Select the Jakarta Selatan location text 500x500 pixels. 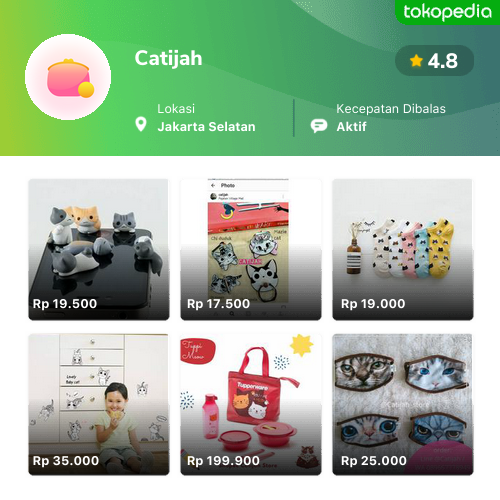coord(206,127)
